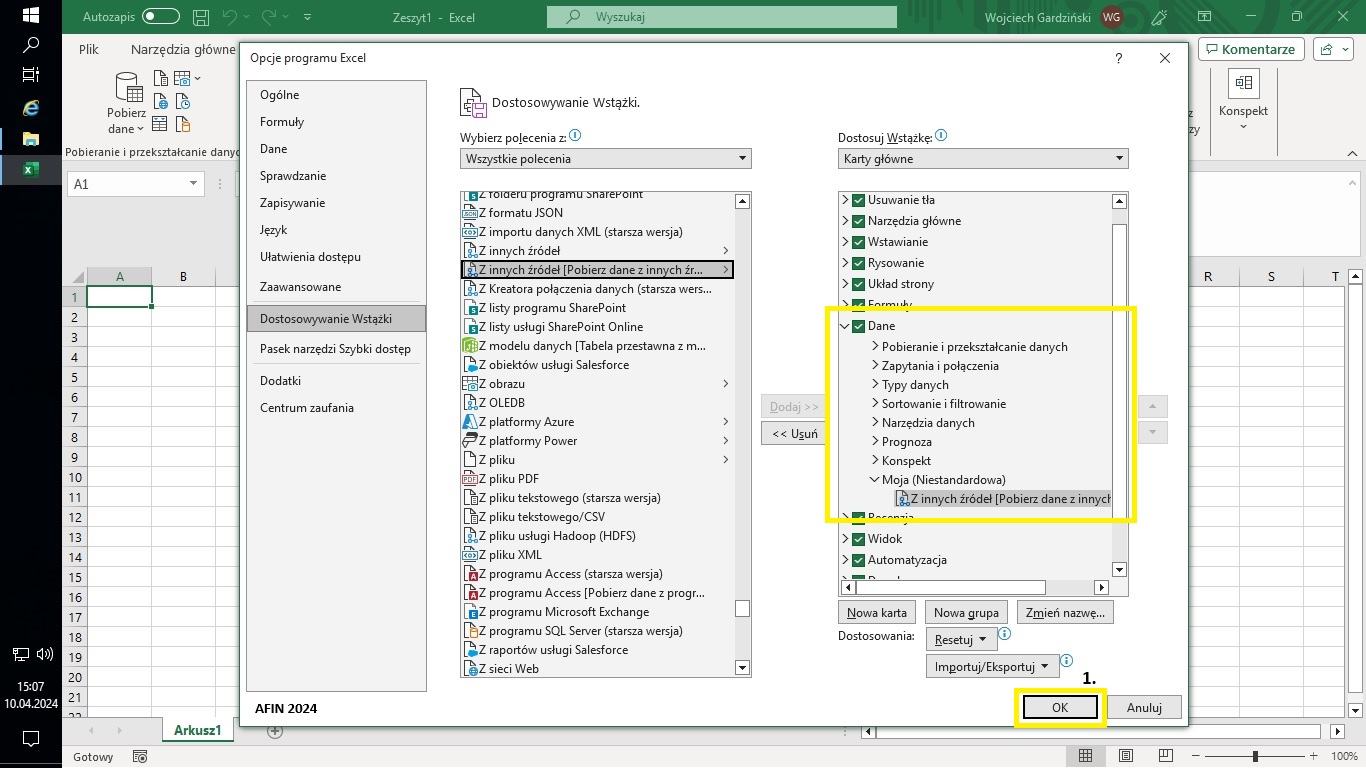Collapse the Dane tab node
The width and height of the screenshot is (1366, 768).
[x=845, y=326]
